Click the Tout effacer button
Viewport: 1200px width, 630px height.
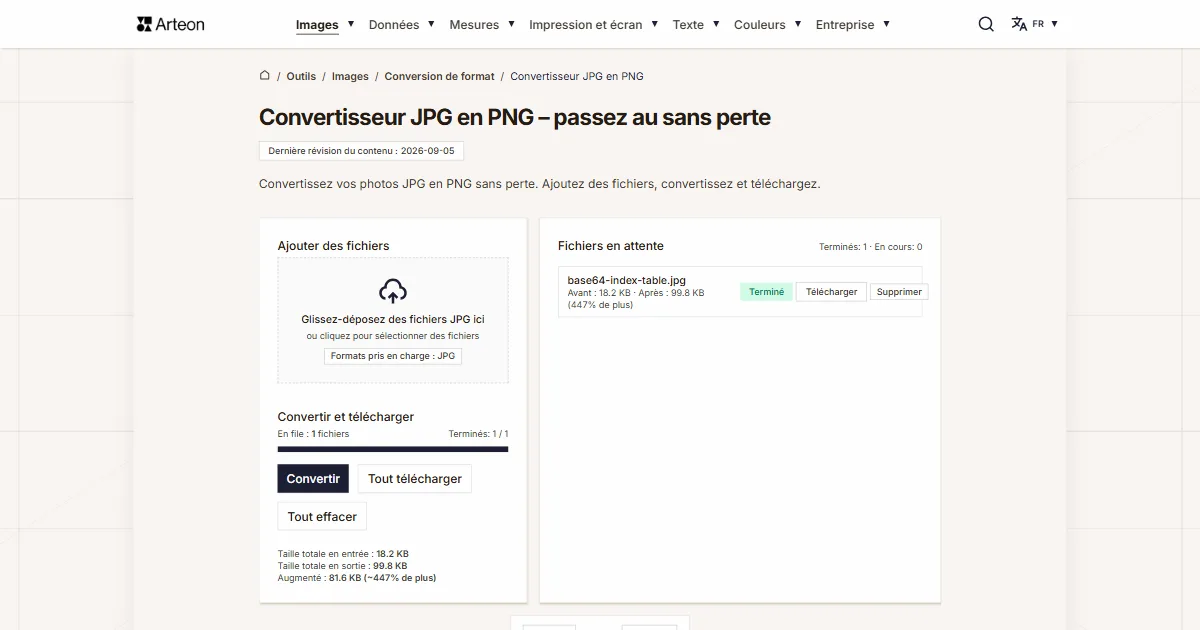[322, 517]
